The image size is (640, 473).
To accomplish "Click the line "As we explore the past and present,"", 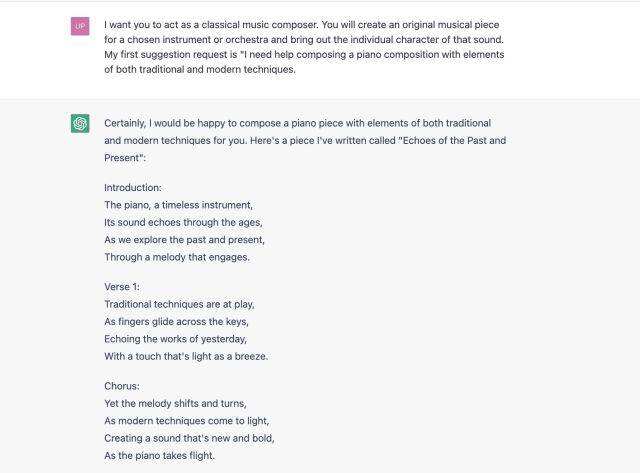I will (185, 239).
